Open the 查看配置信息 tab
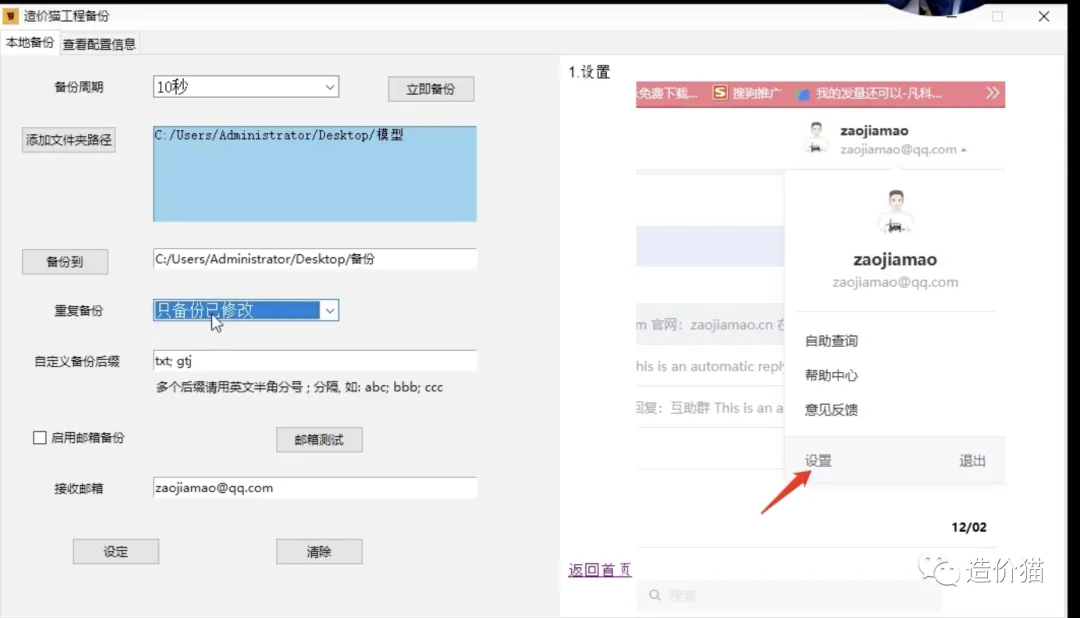Viewport: 1080px width, 618px height. click(x=99, y=44)
